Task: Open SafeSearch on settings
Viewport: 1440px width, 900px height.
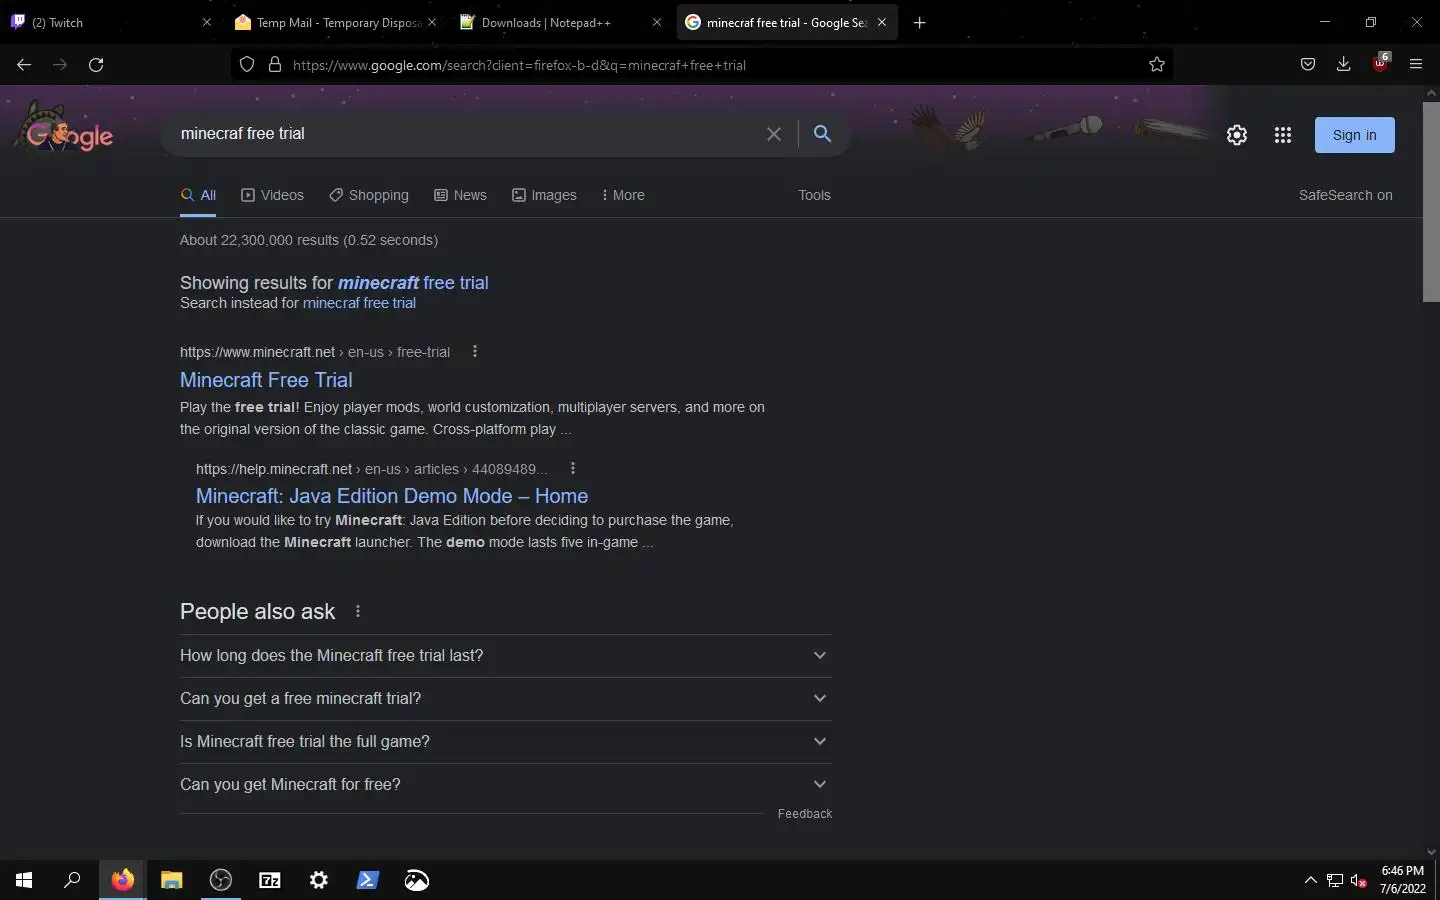Action: click(x=1345, y=195)
